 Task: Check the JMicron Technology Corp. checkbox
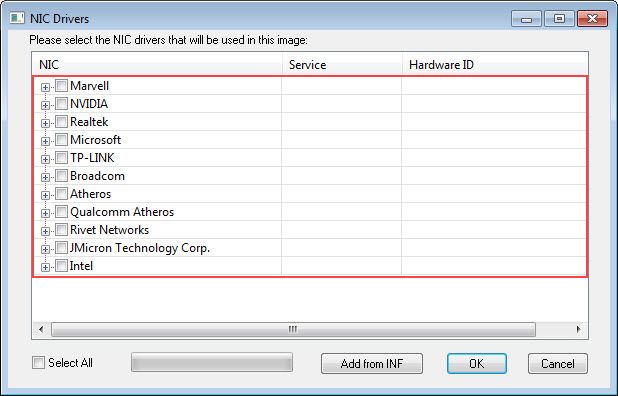(x=61, y=248)
